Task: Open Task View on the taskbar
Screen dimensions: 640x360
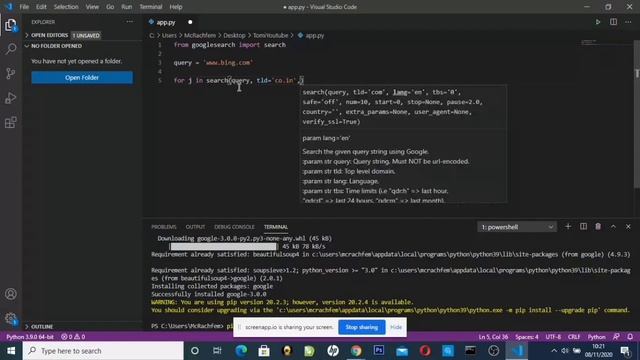Action: pos(217,351)
